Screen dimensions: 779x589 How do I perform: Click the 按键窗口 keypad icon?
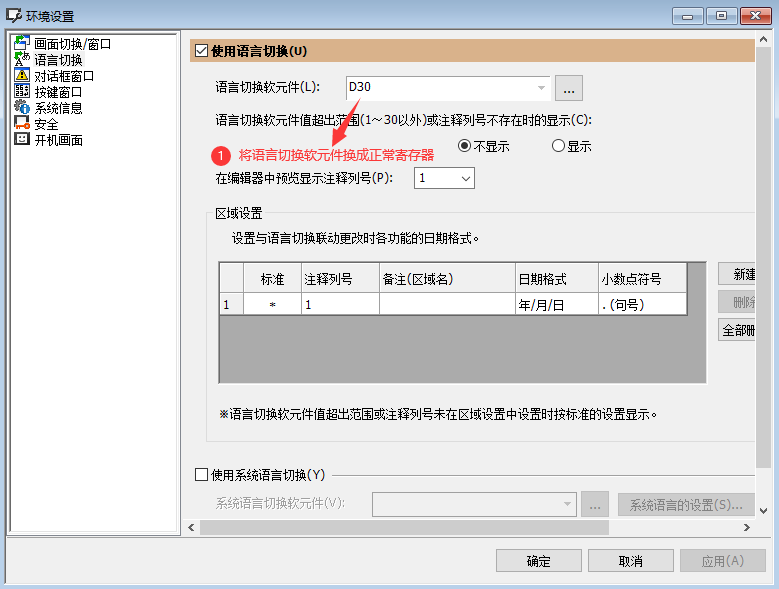[22, 92]
